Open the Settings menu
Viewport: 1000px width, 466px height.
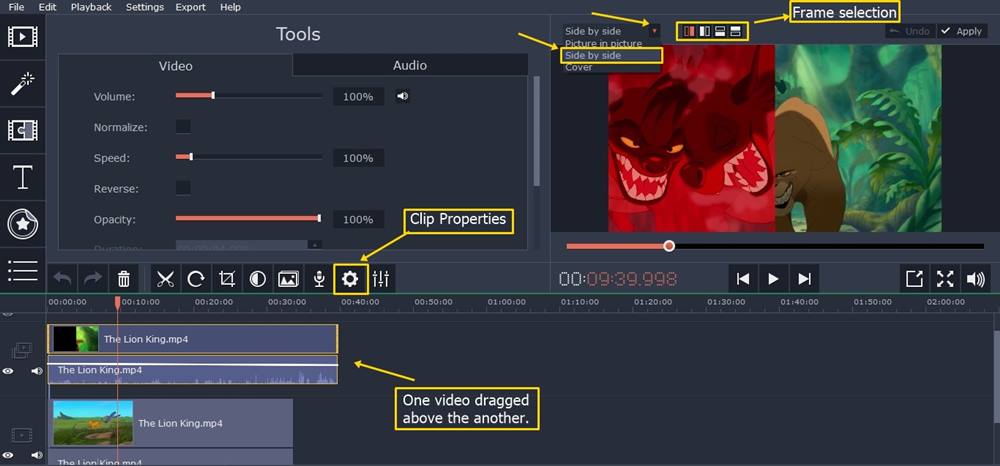(x=145, y=7)
